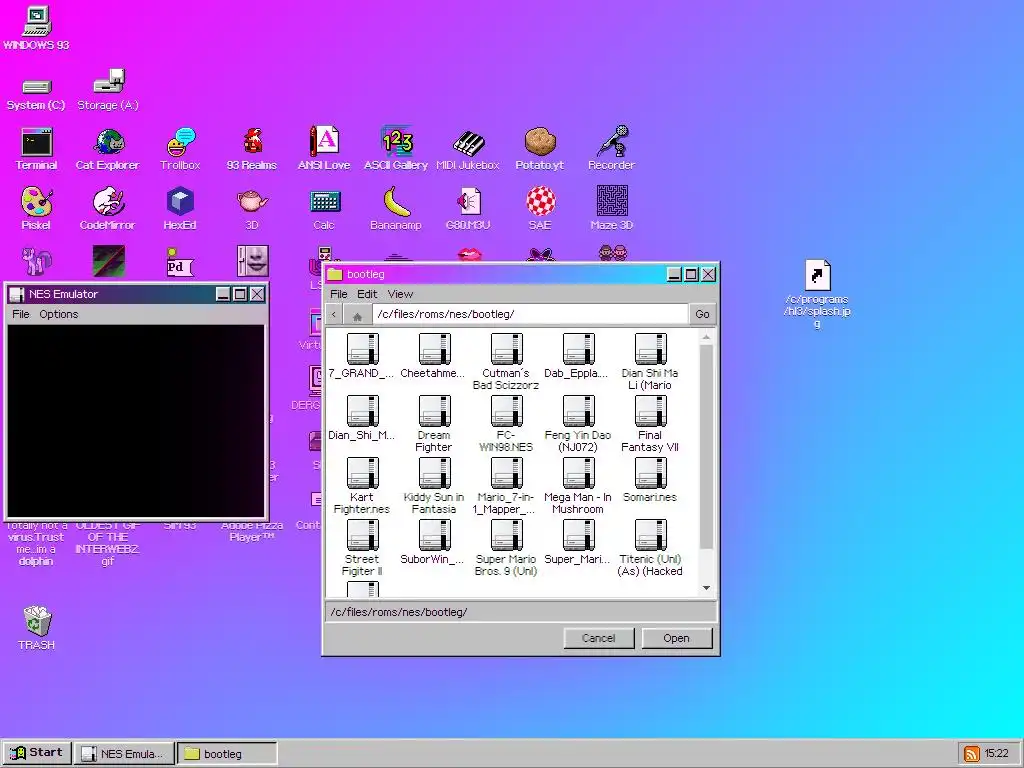Go to home folder via house button

[357, 315]
